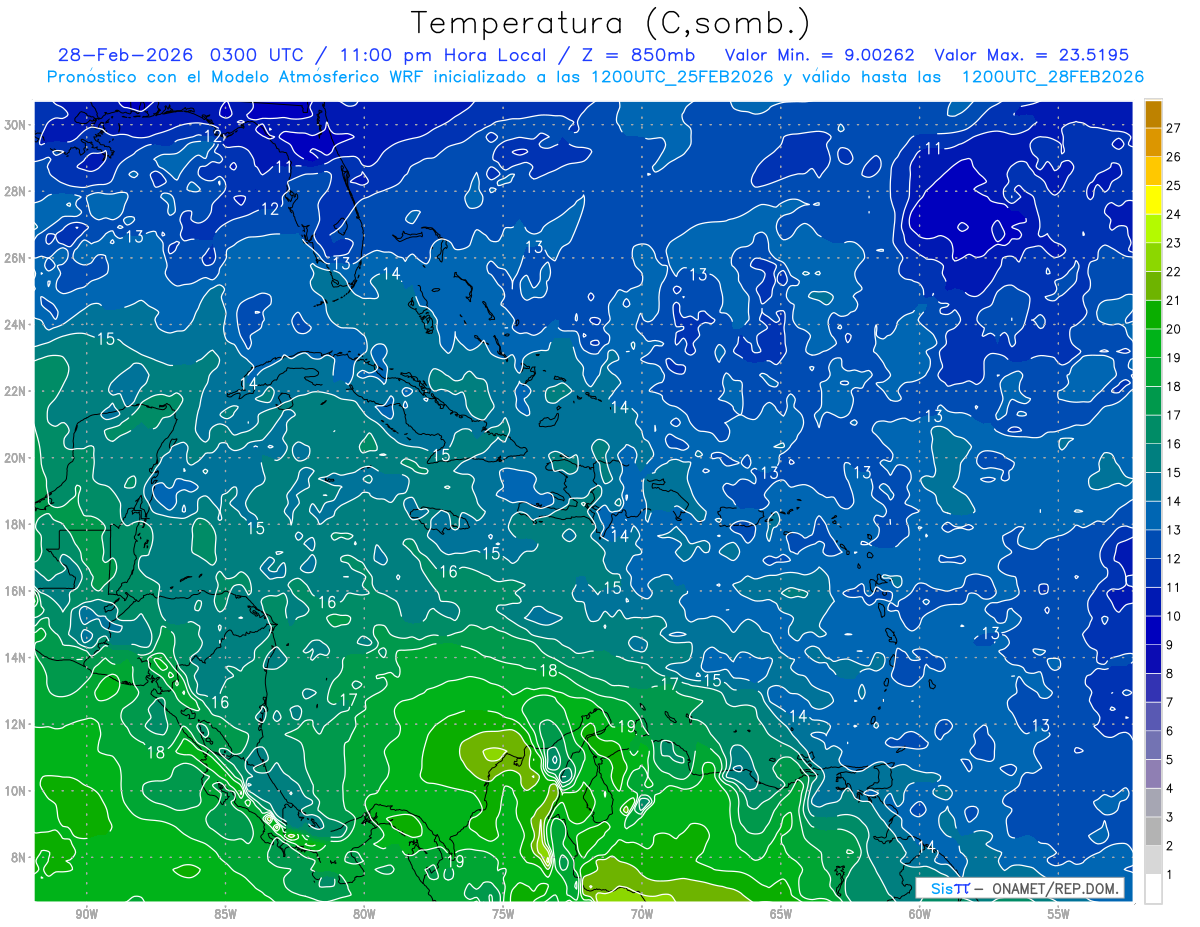Click the top orange-brown swatch of the color legend
This screenshot has height=927, width=1200.
pyautogui.click(x=1153, y=114)
